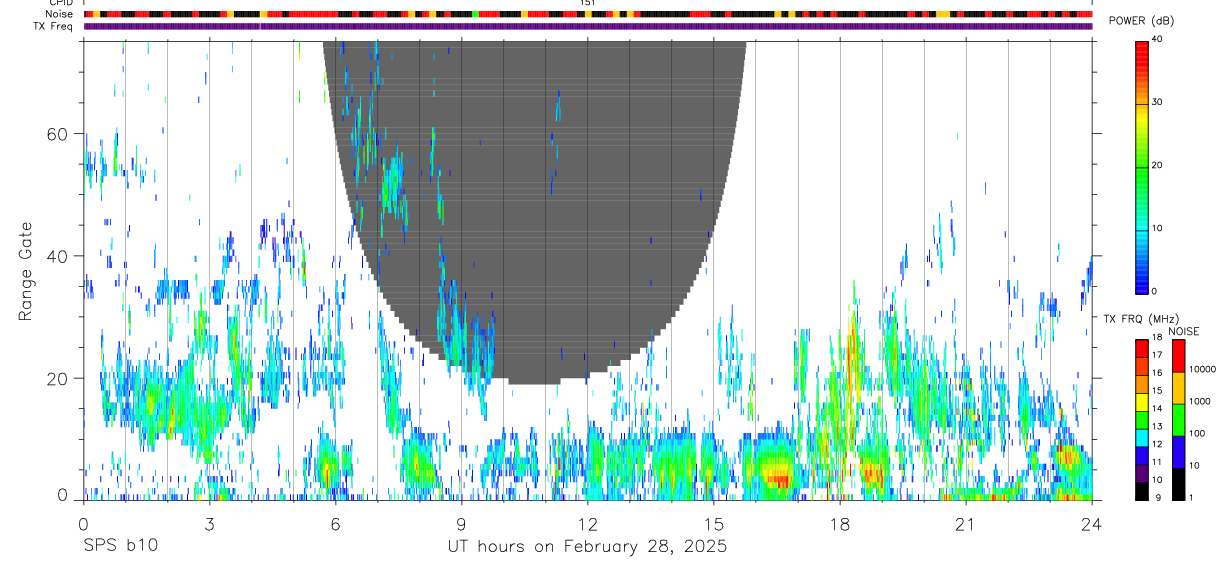Click the purple TX Freq strip above the plot
Image resolution: width=1228 pixels, height=567 pixels.
click(588, 26)
